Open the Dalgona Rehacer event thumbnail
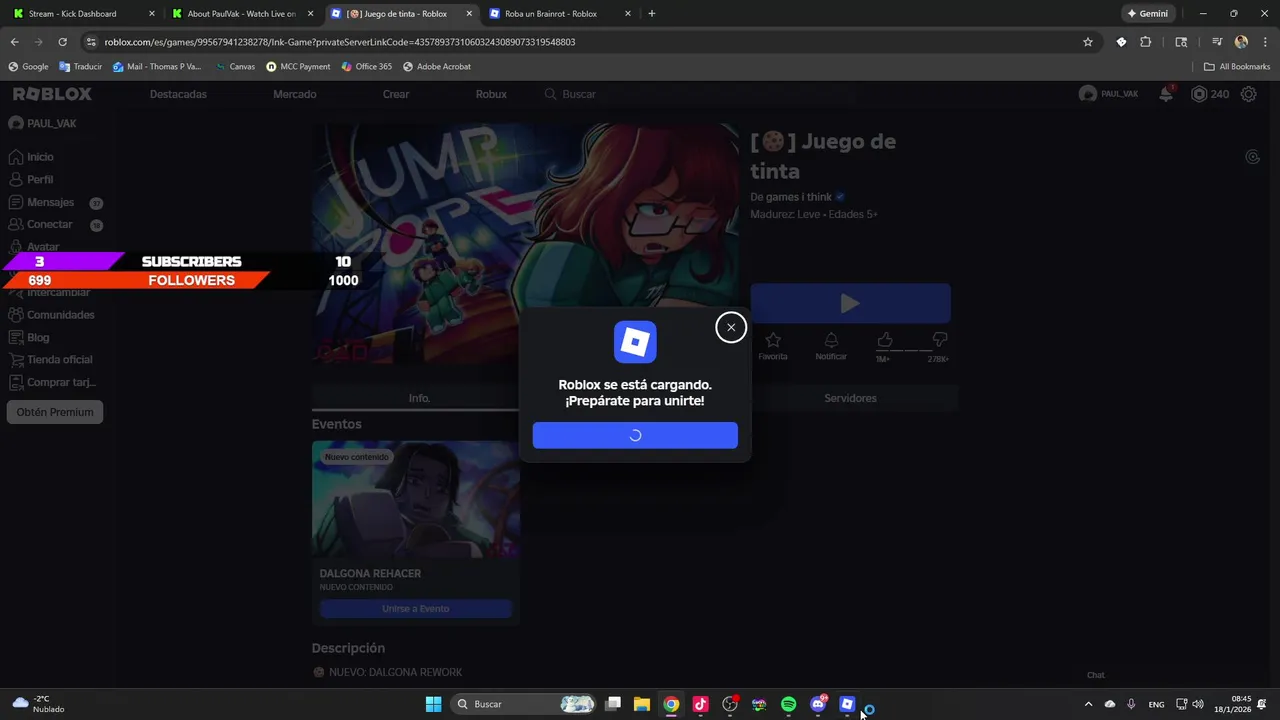The height and width of the screenshot is (720, 1280). 415,500
